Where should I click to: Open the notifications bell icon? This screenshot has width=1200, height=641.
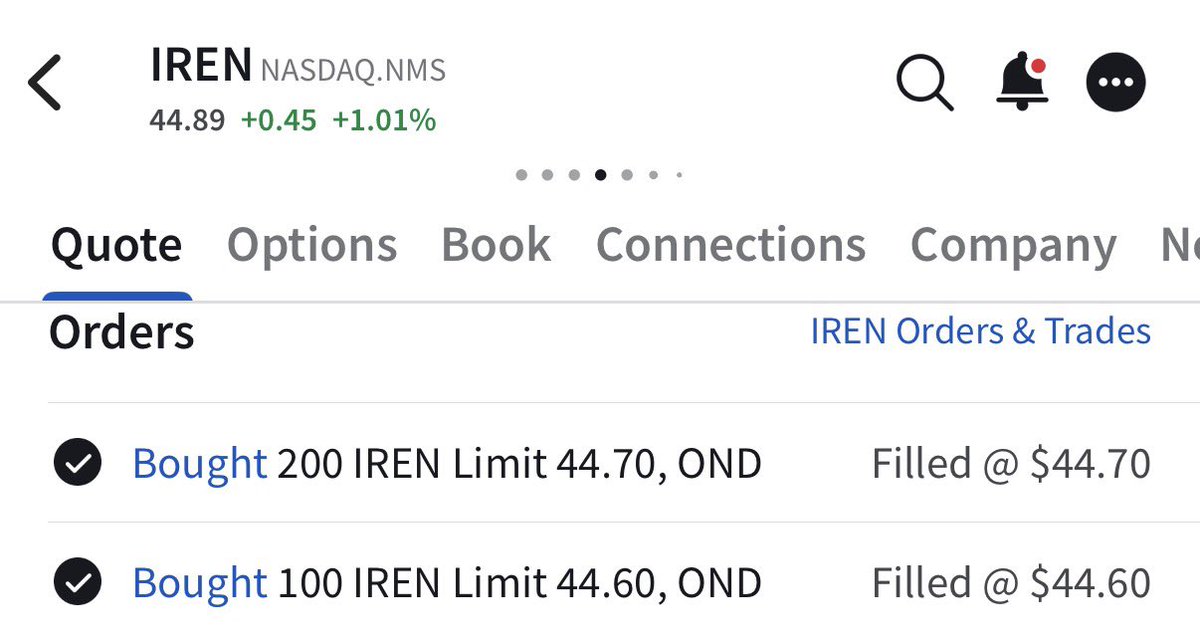[x=1022, y=81]
